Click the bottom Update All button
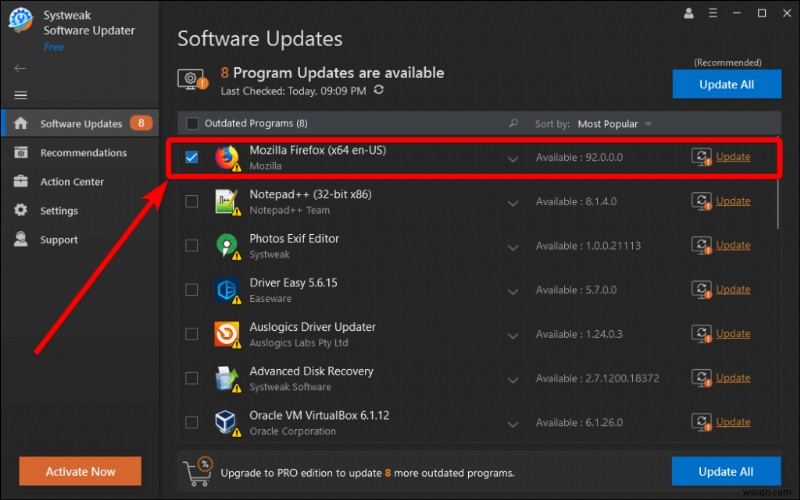800x500 pixels. (x=726, y=471)
